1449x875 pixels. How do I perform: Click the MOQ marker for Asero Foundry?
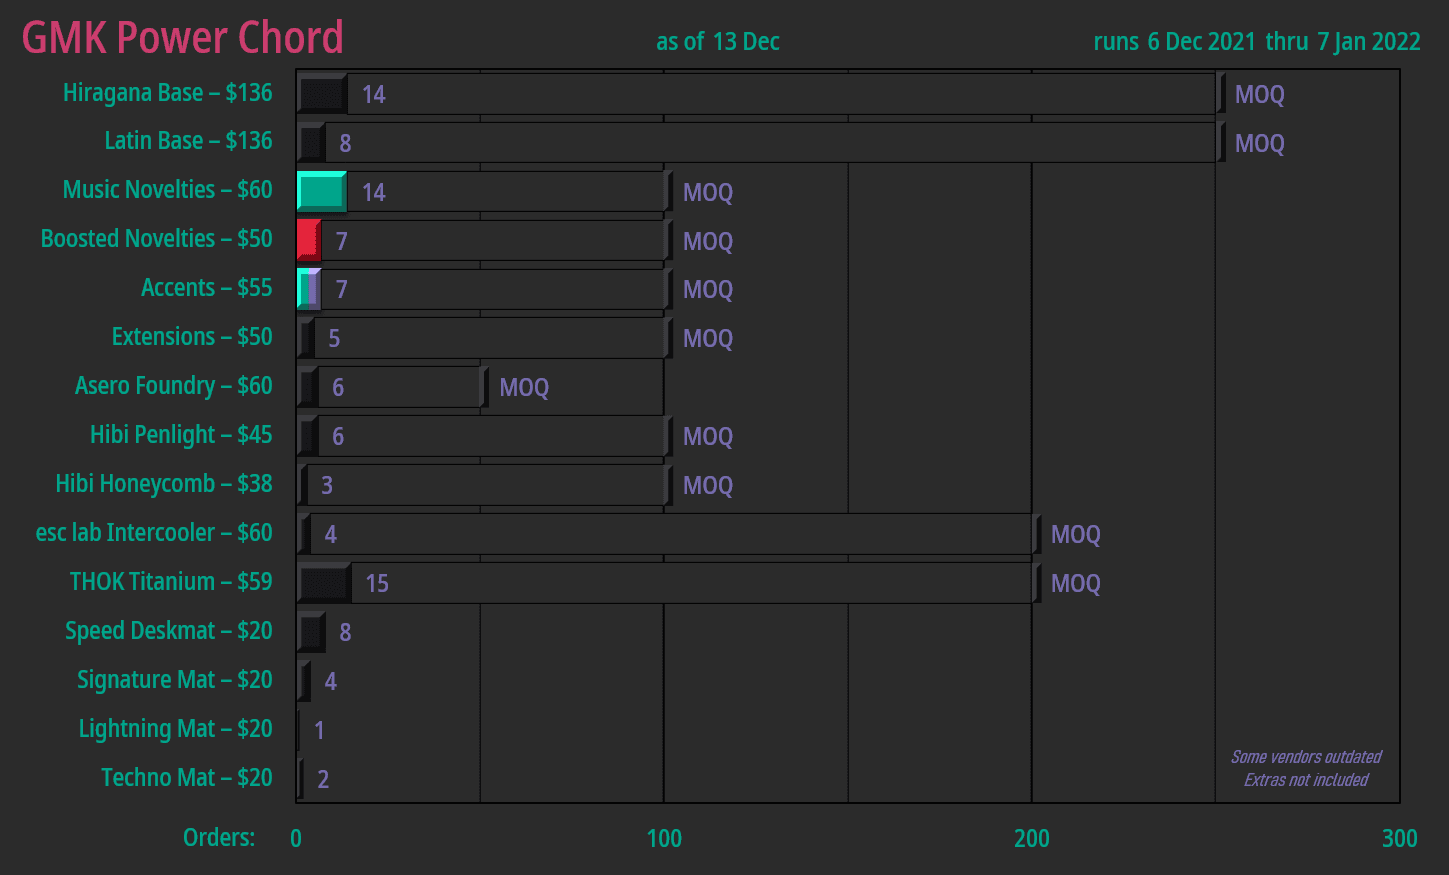point(523,388)
